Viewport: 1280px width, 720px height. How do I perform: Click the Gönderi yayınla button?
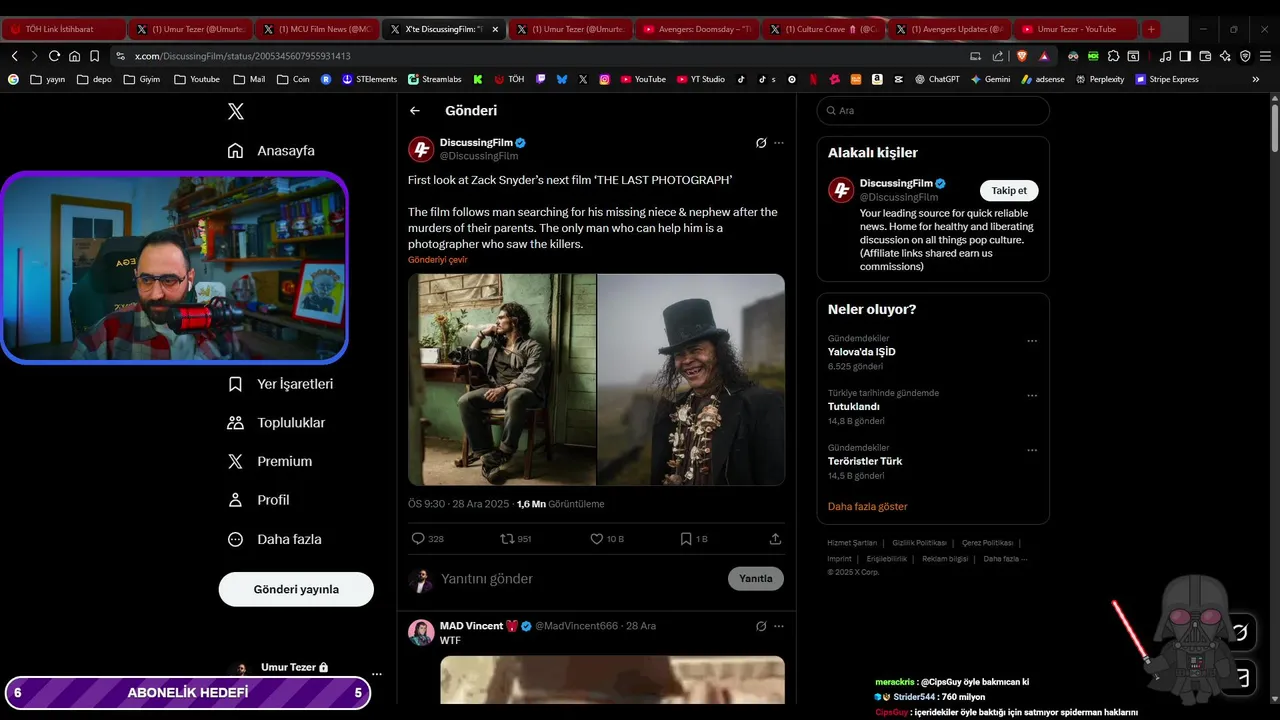click(296, 589)
